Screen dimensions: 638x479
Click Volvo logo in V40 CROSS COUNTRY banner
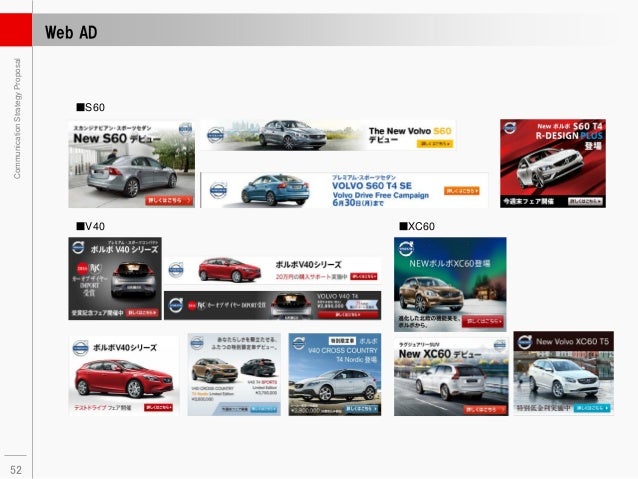click(299, 343)
